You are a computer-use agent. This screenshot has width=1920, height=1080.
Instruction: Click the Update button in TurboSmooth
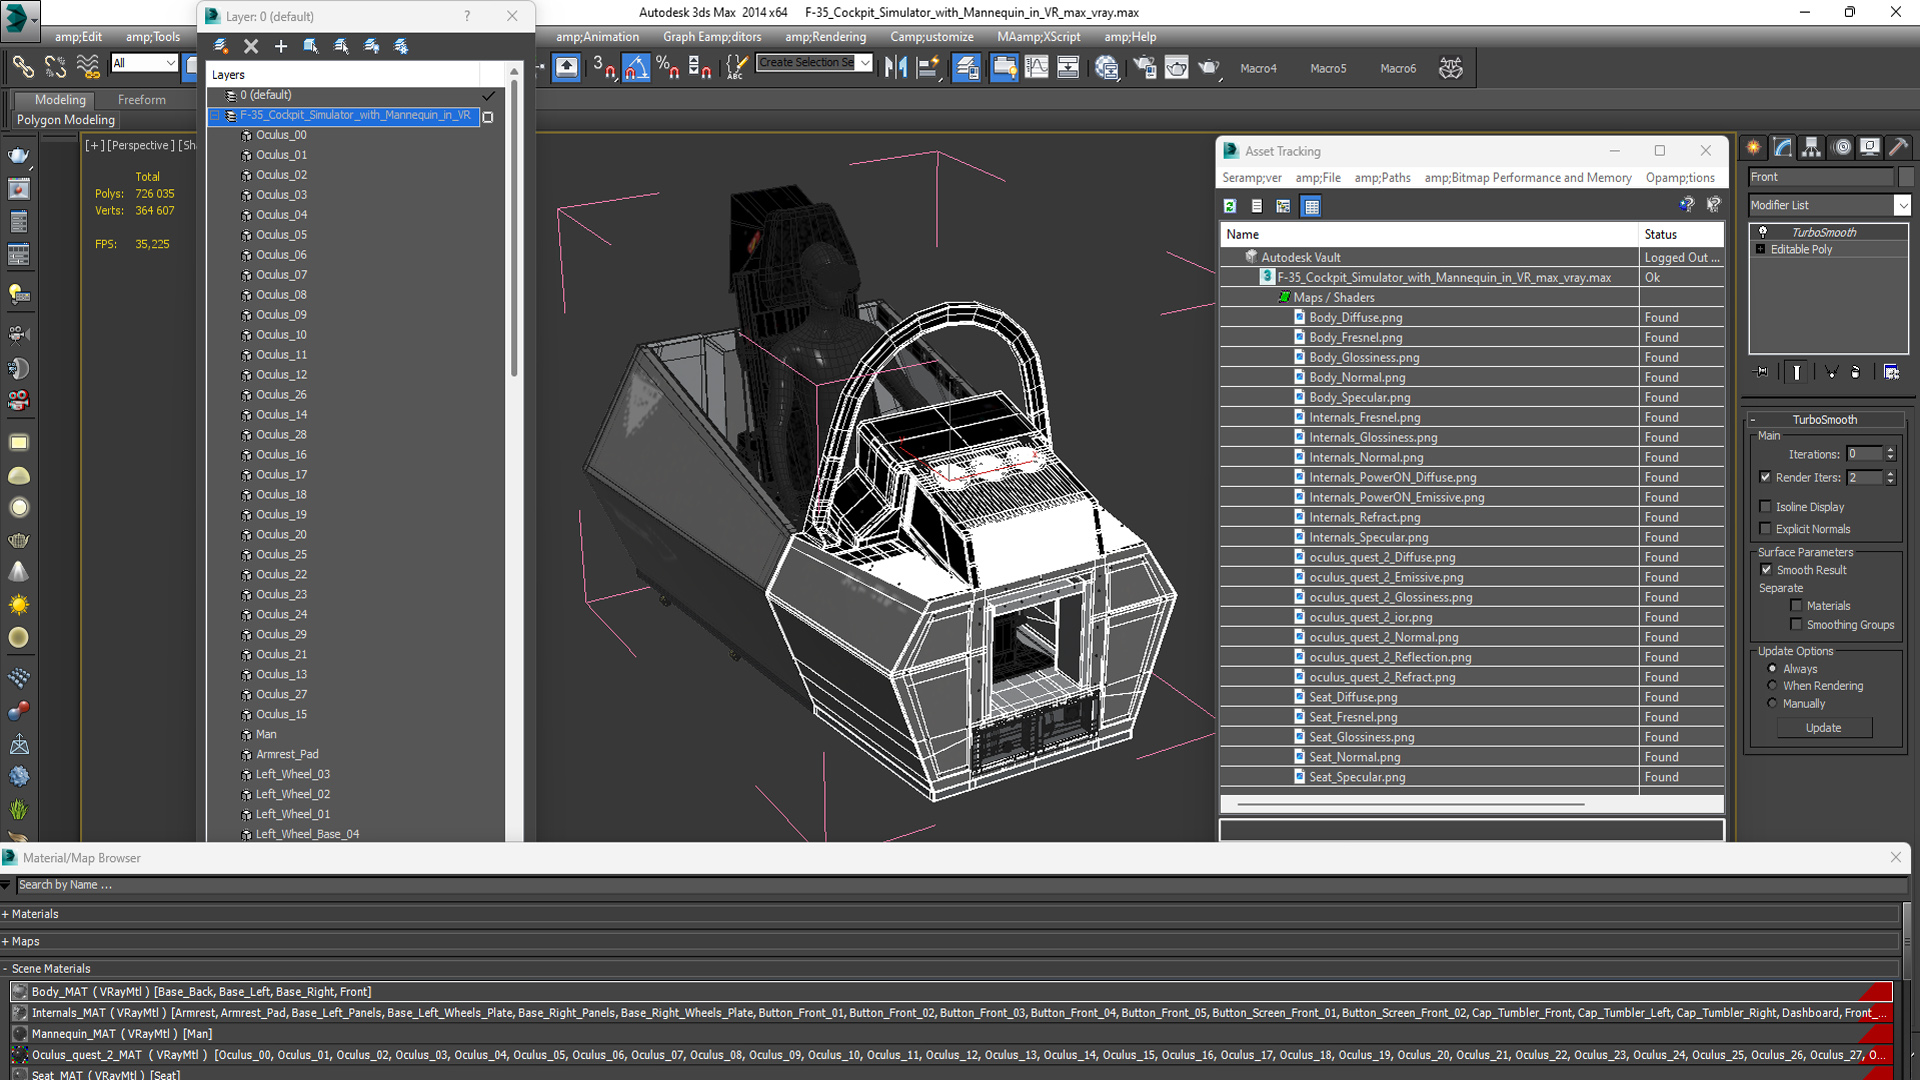[x=1823, y=728]
